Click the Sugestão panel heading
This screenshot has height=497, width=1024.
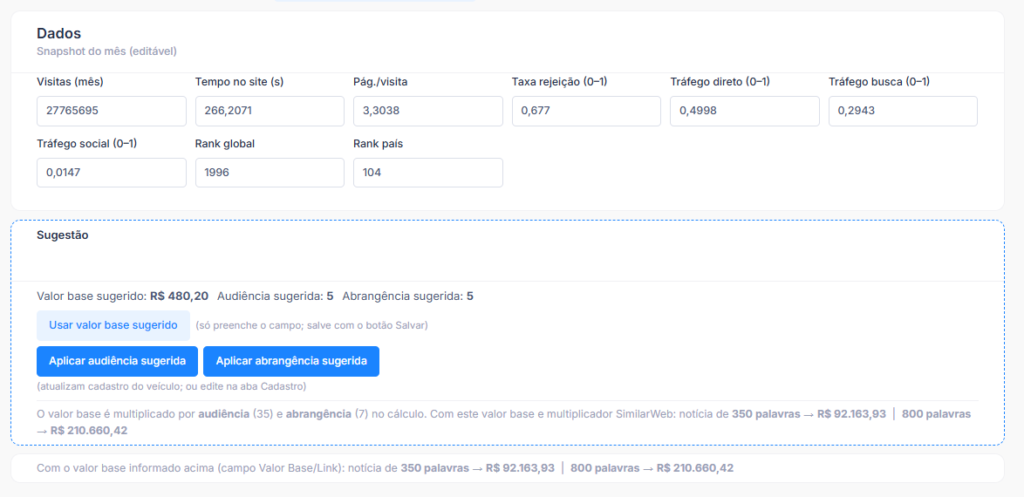pyautogui.click(x=63, y=235)
